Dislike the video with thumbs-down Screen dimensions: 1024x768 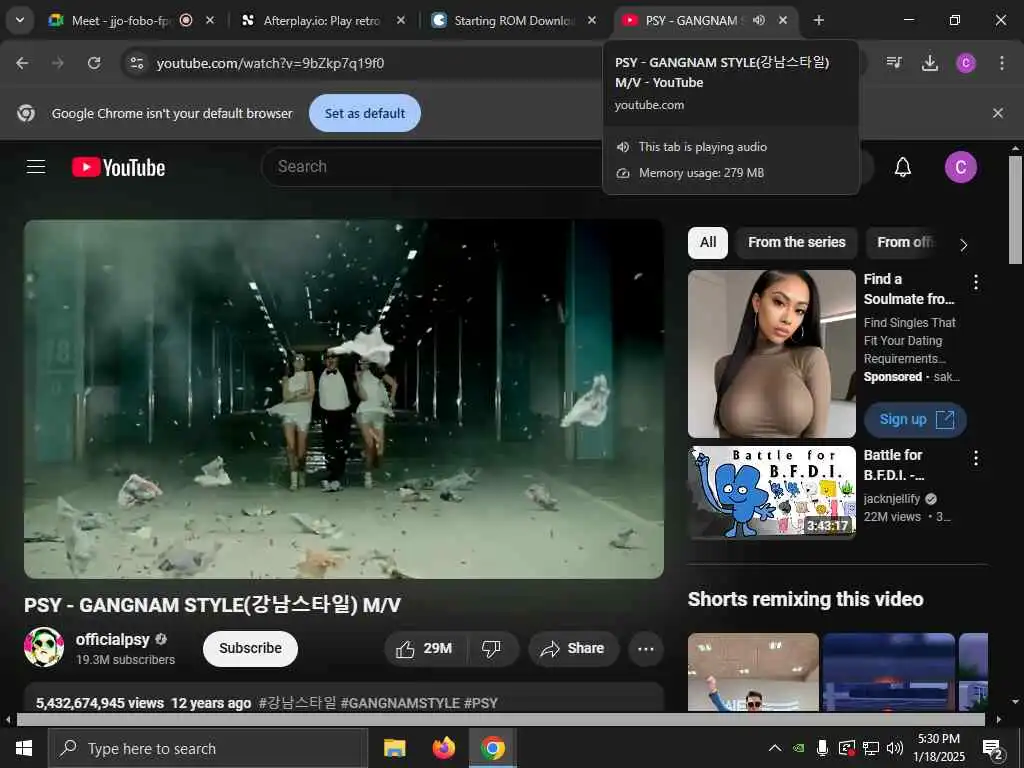pyautogui.click(x=492, y=648)
